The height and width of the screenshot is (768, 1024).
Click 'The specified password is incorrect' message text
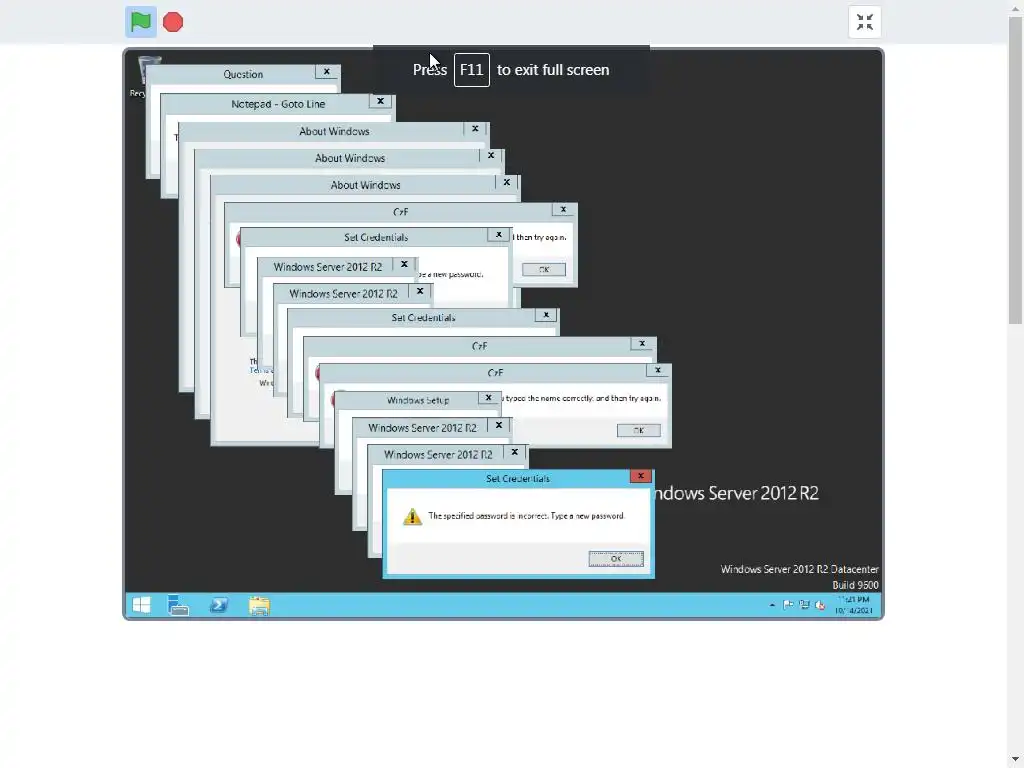click(526, 516)
